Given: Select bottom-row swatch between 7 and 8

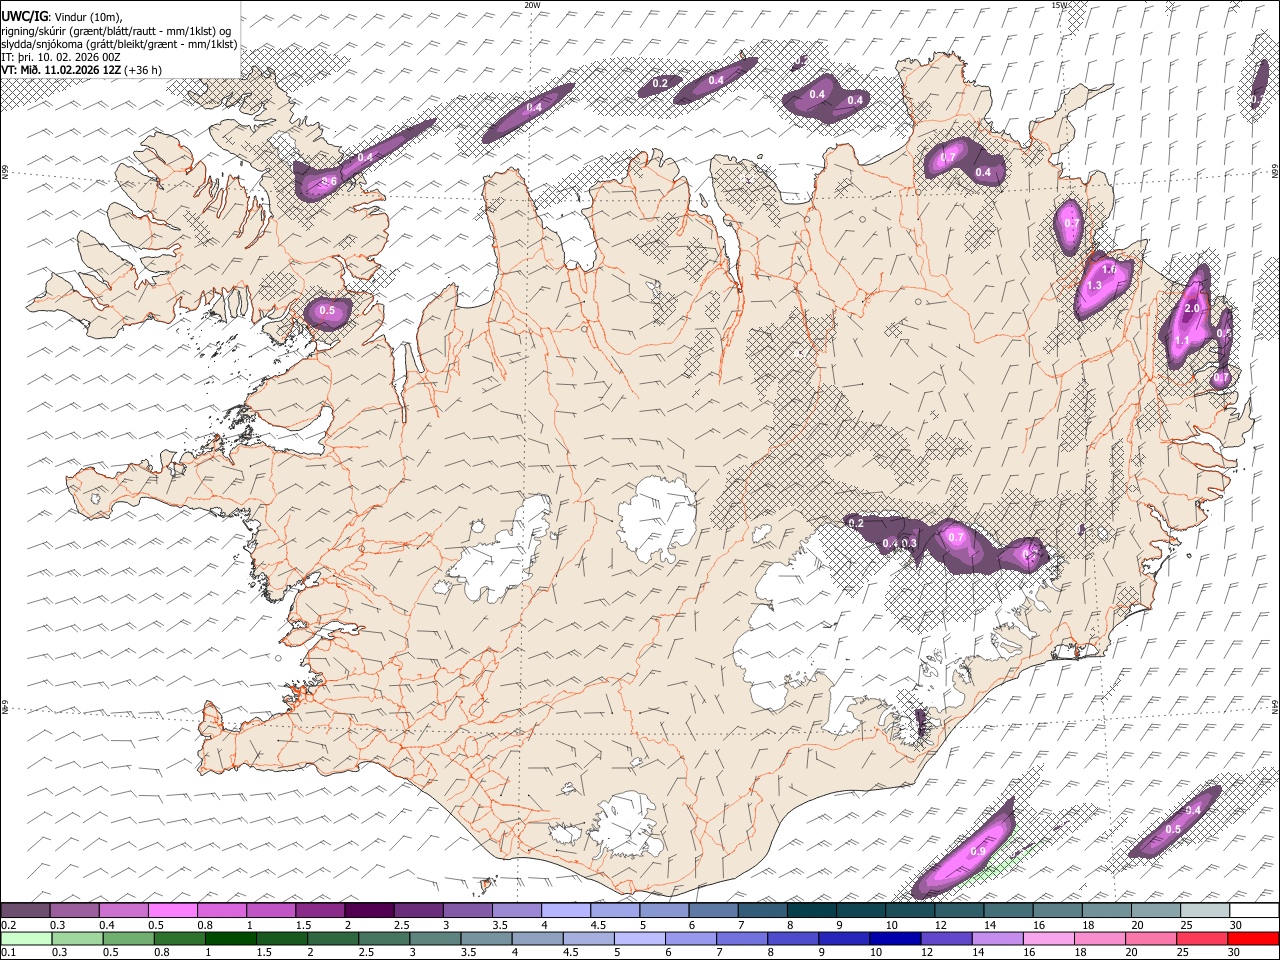Looking at the screenshot, I should (x=744, y=938).
